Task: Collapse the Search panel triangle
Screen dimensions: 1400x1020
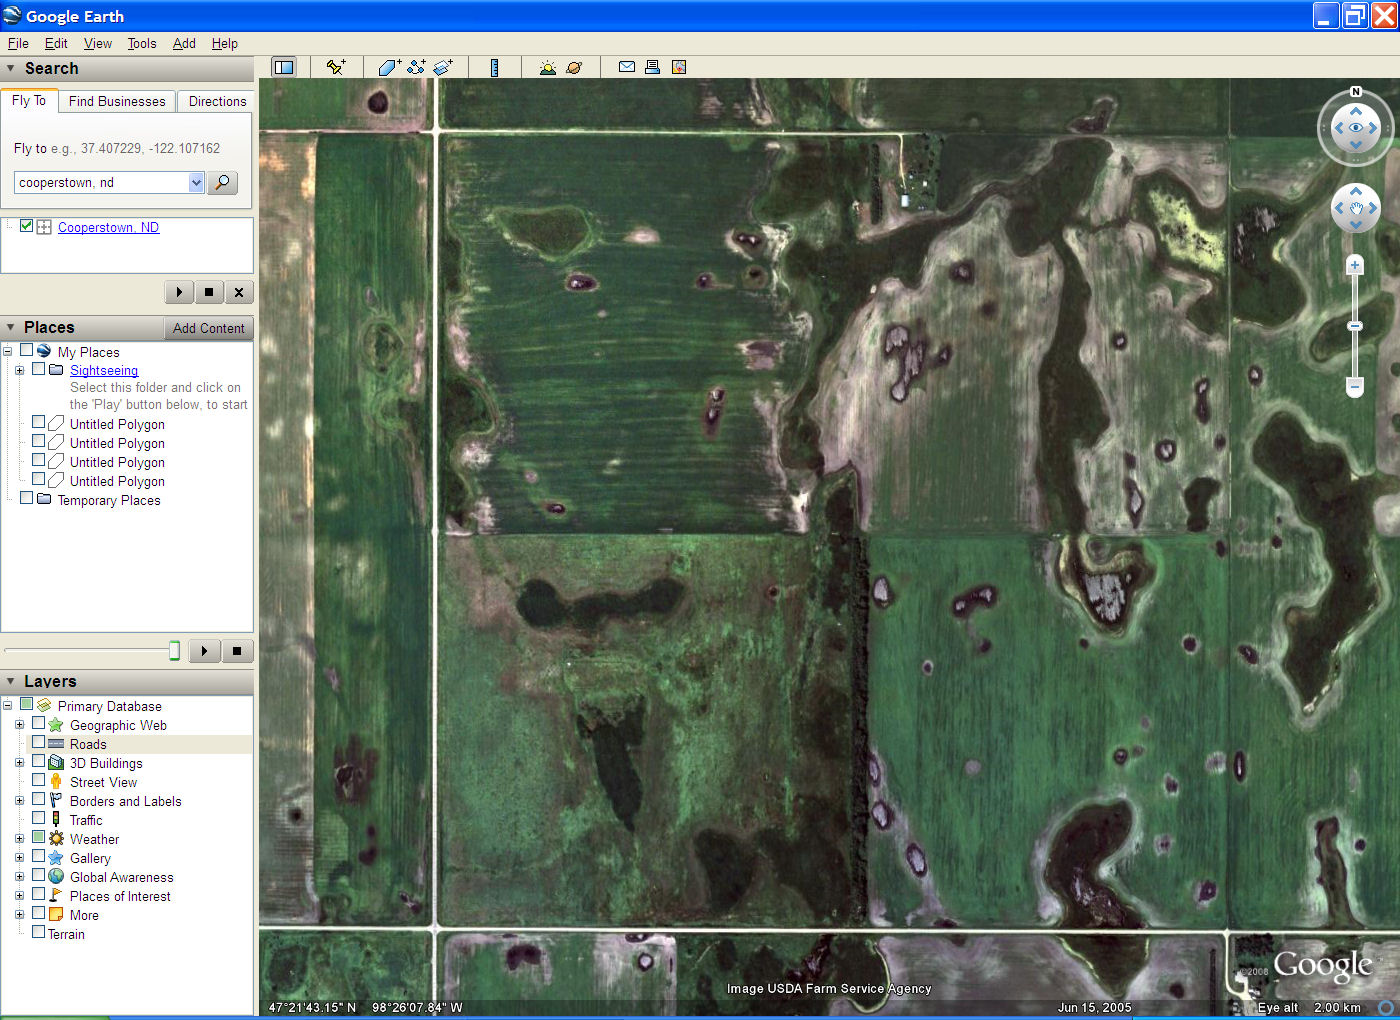Action: [11, 68]
